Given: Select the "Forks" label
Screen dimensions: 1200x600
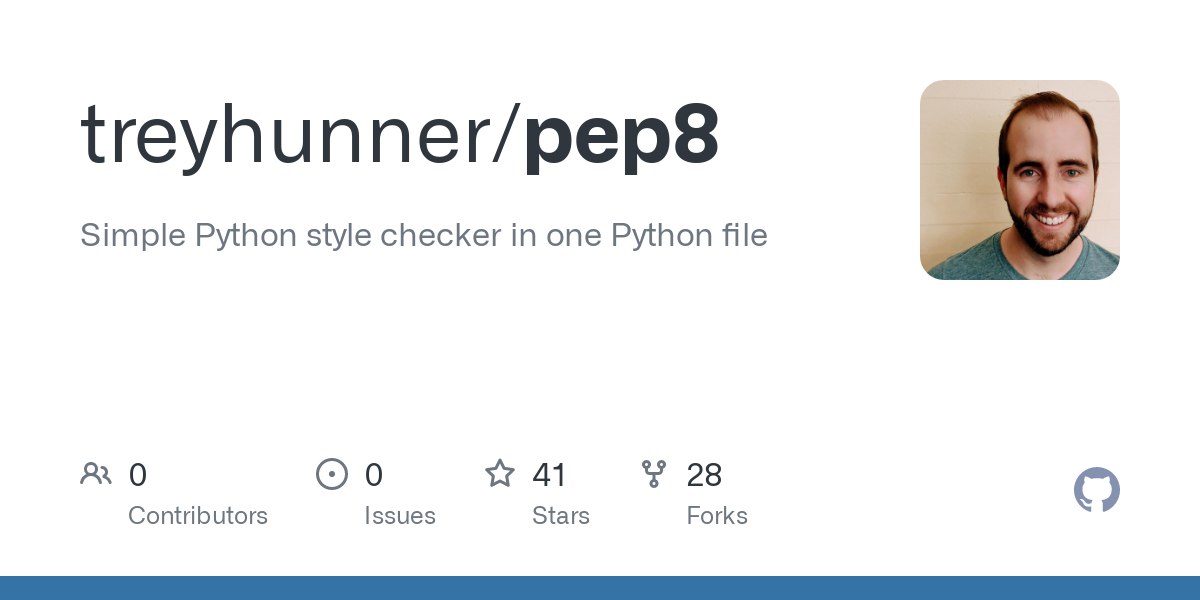Looking at the screenshot, I should (717, 516).
